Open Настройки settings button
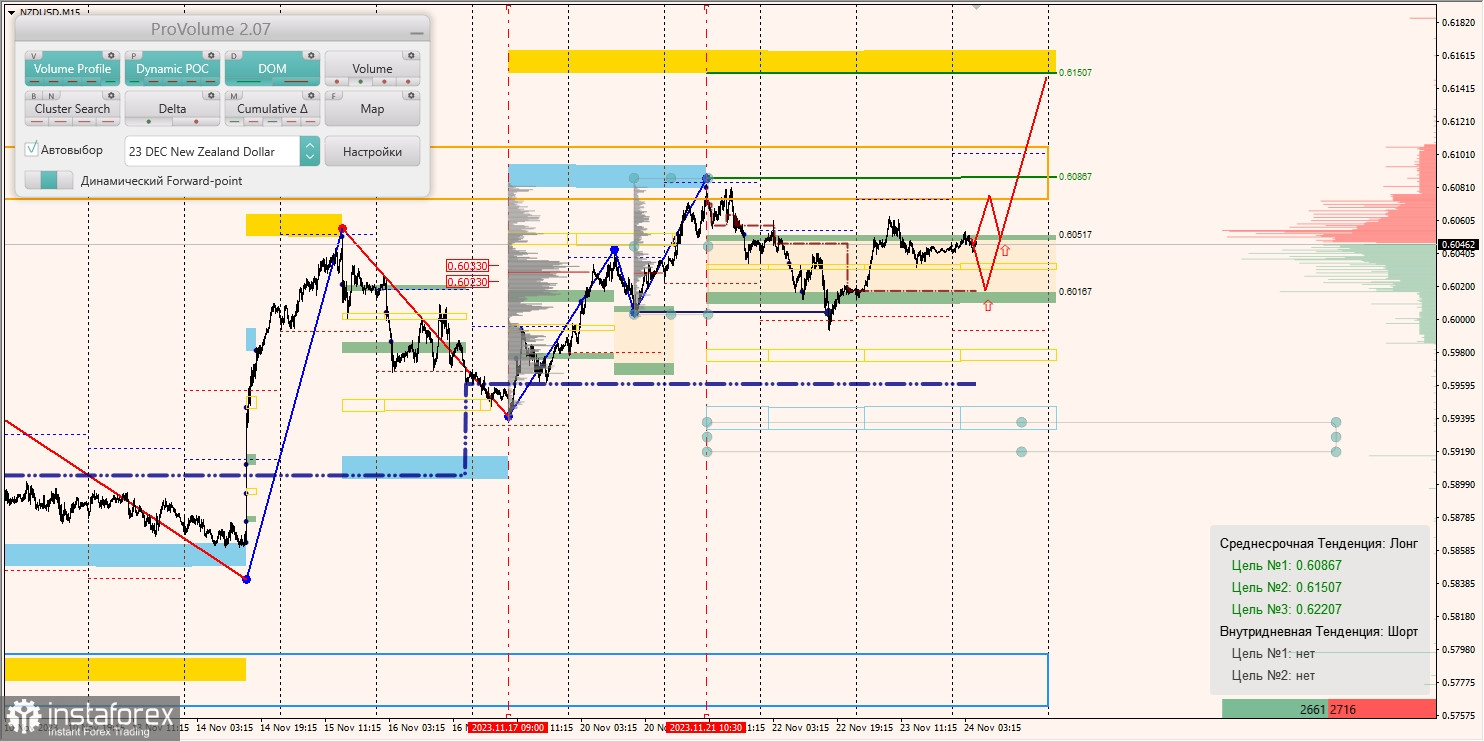This screenshot has height=741, width=1484. click(372, 152)
